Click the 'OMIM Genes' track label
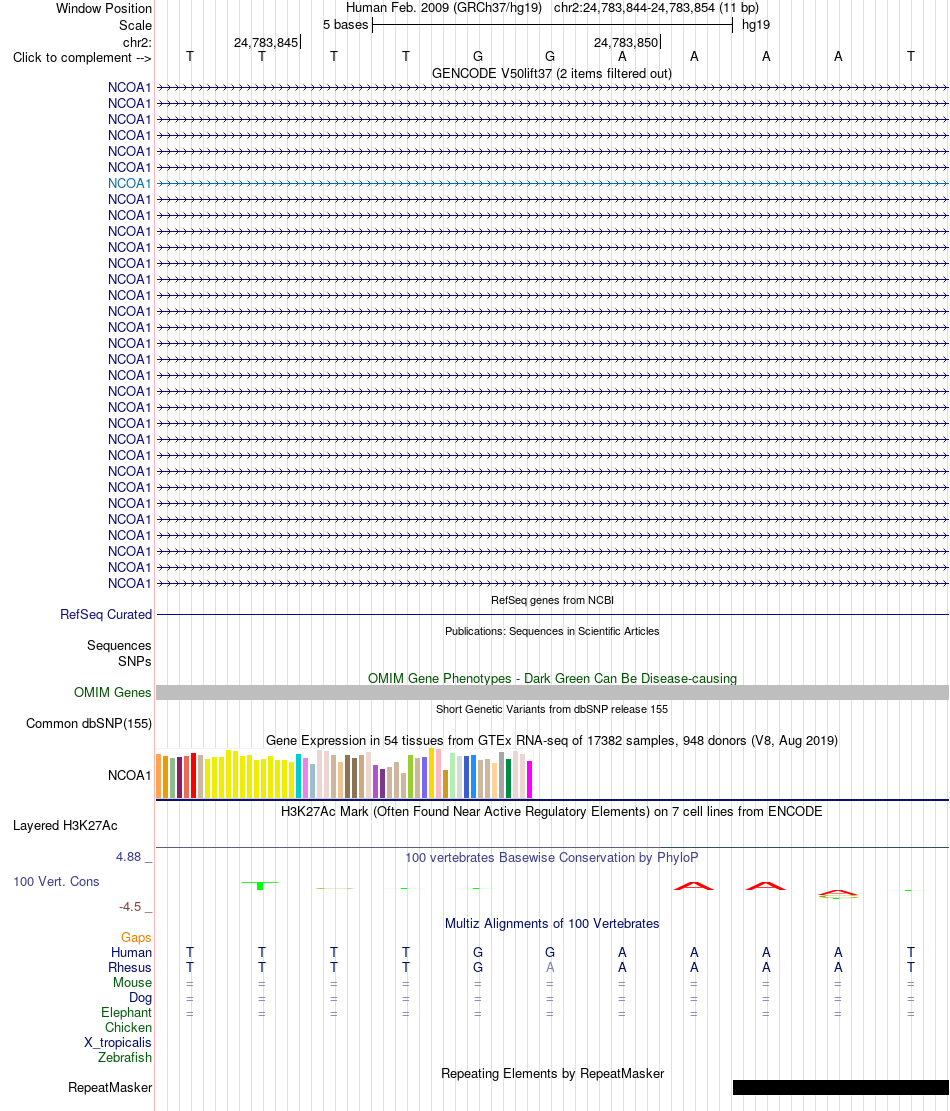Image resolution: width=950 pixels, height=1111 pixels. point(113,692)
